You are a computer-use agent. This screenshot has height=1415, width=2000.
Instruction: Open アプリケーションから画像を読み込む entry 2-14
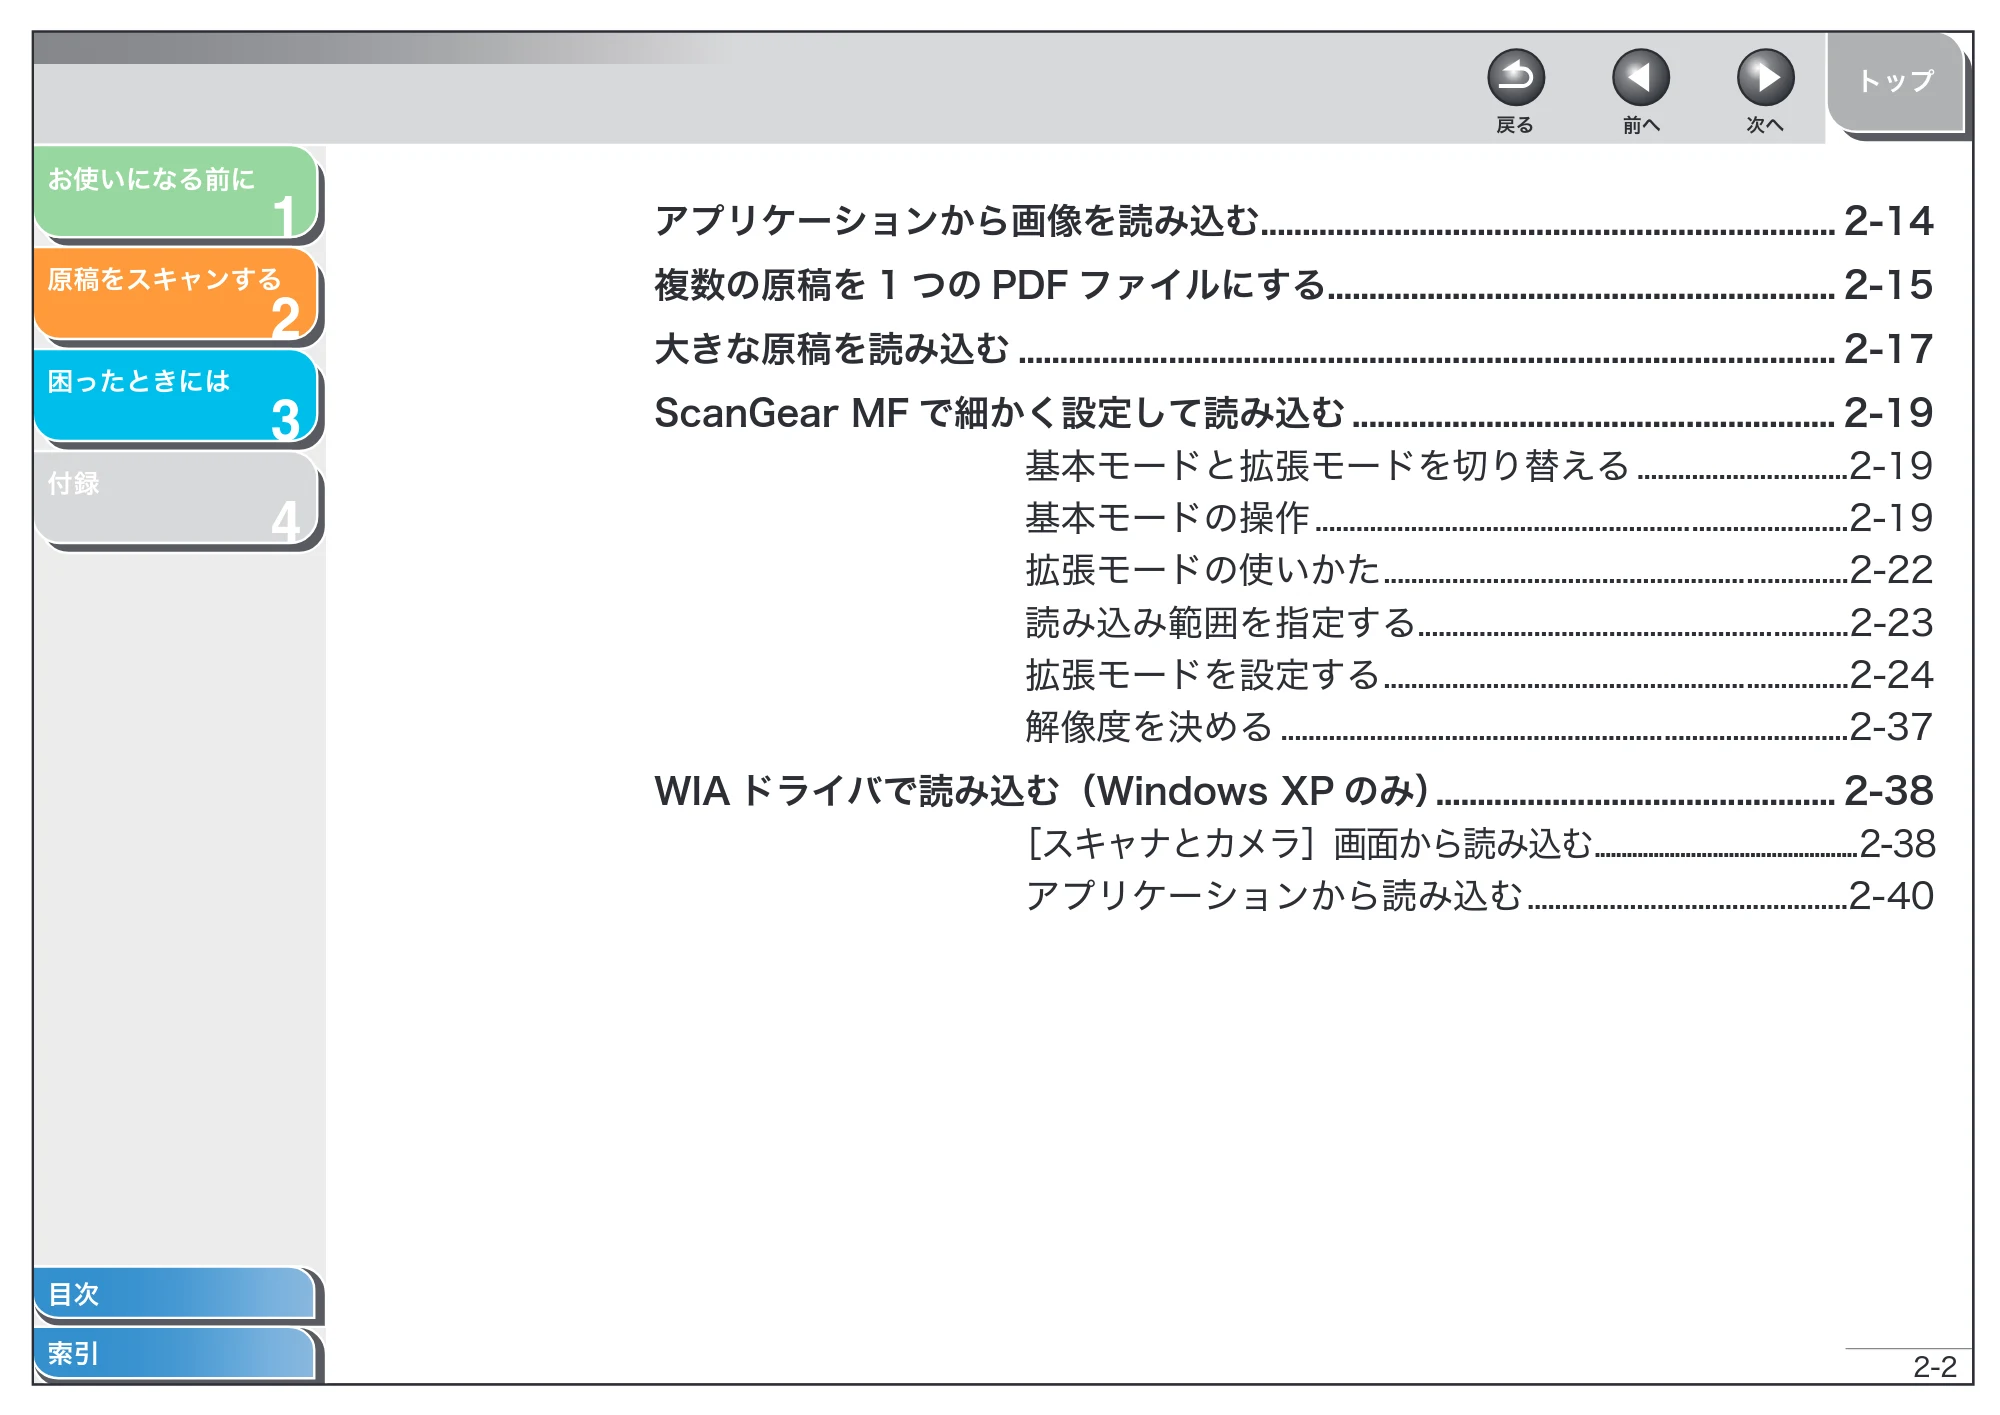[1293, 220]
